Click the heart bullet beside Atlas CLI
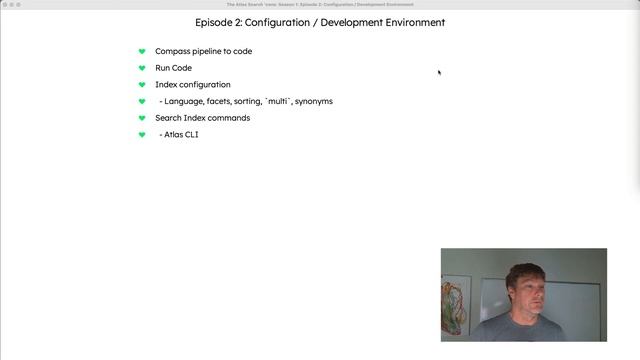Viewport: 640px width, 360px height. click(142, 135)
